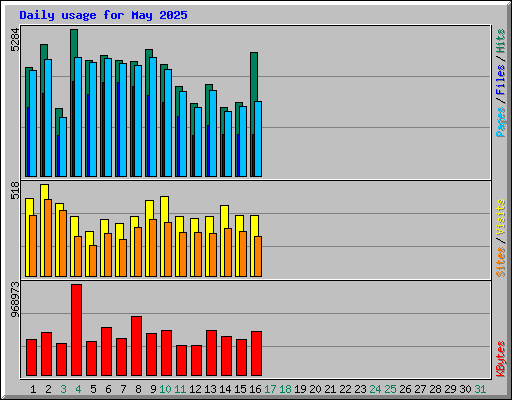Click the yellow Visits bar for day 10

click(x=164, y=209)
